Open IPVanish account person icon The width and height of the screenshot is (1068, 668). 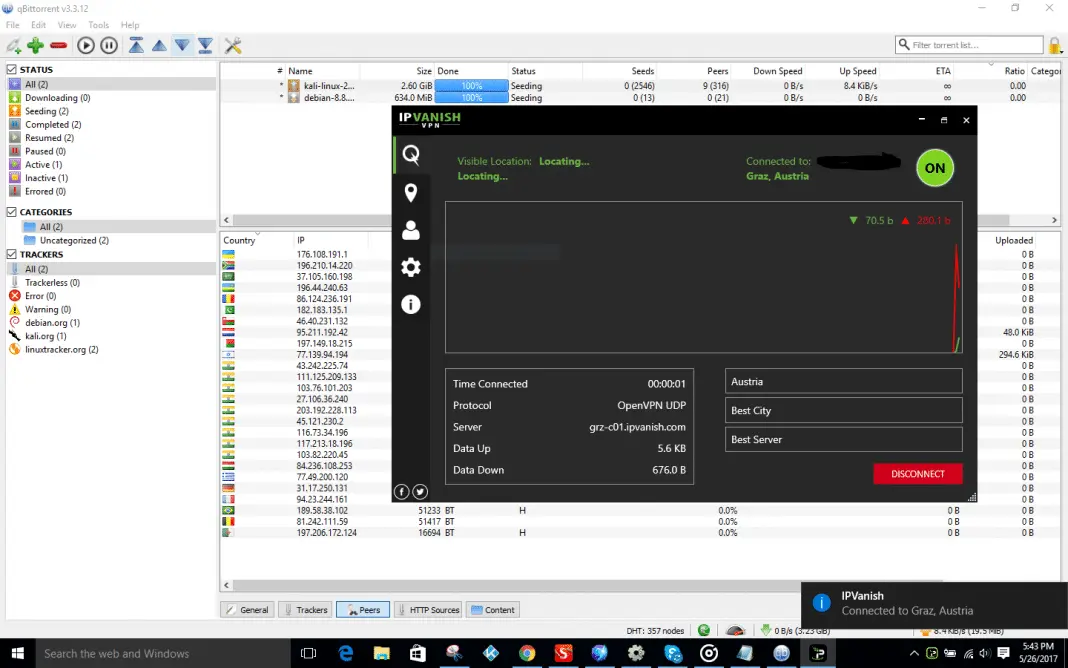coord(411,230)
